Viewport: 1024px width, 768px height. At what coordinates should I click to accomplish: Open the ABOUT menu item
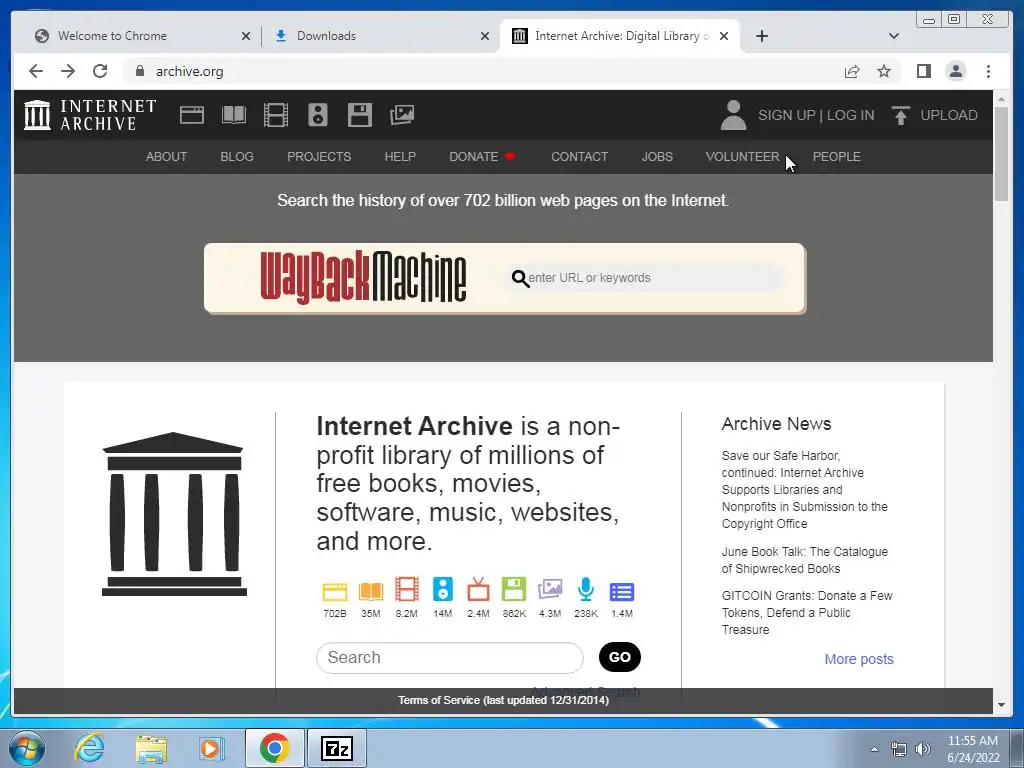coord(166,157)
